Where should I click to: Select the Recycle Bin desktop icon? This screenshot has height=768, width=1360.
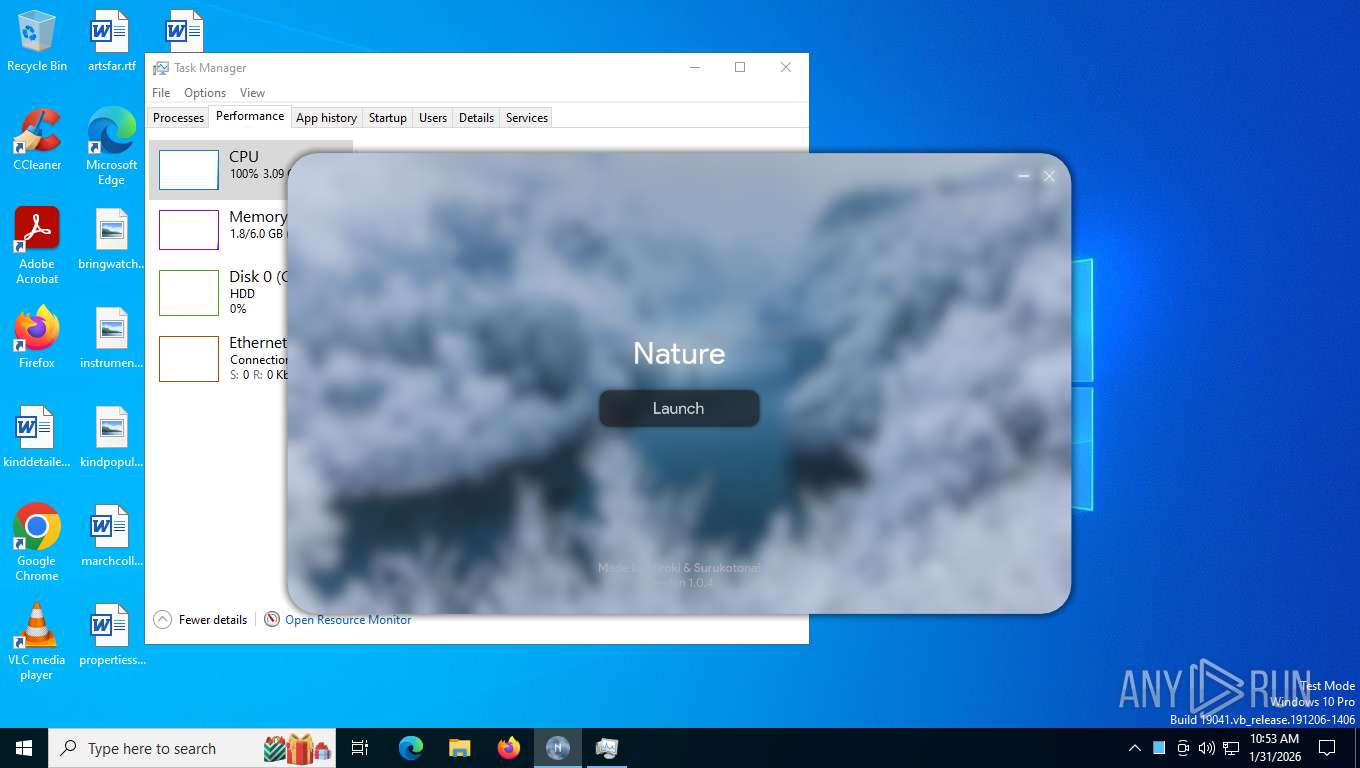[x=37, y=41]
